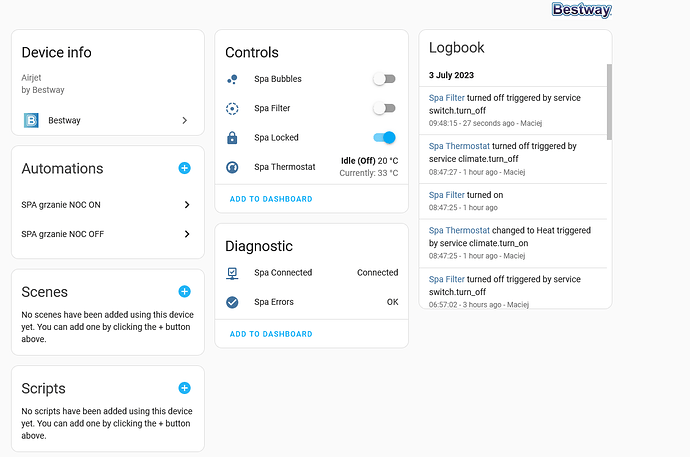
Task: Click the Spa Filter icon
Action: pos(232,108)
